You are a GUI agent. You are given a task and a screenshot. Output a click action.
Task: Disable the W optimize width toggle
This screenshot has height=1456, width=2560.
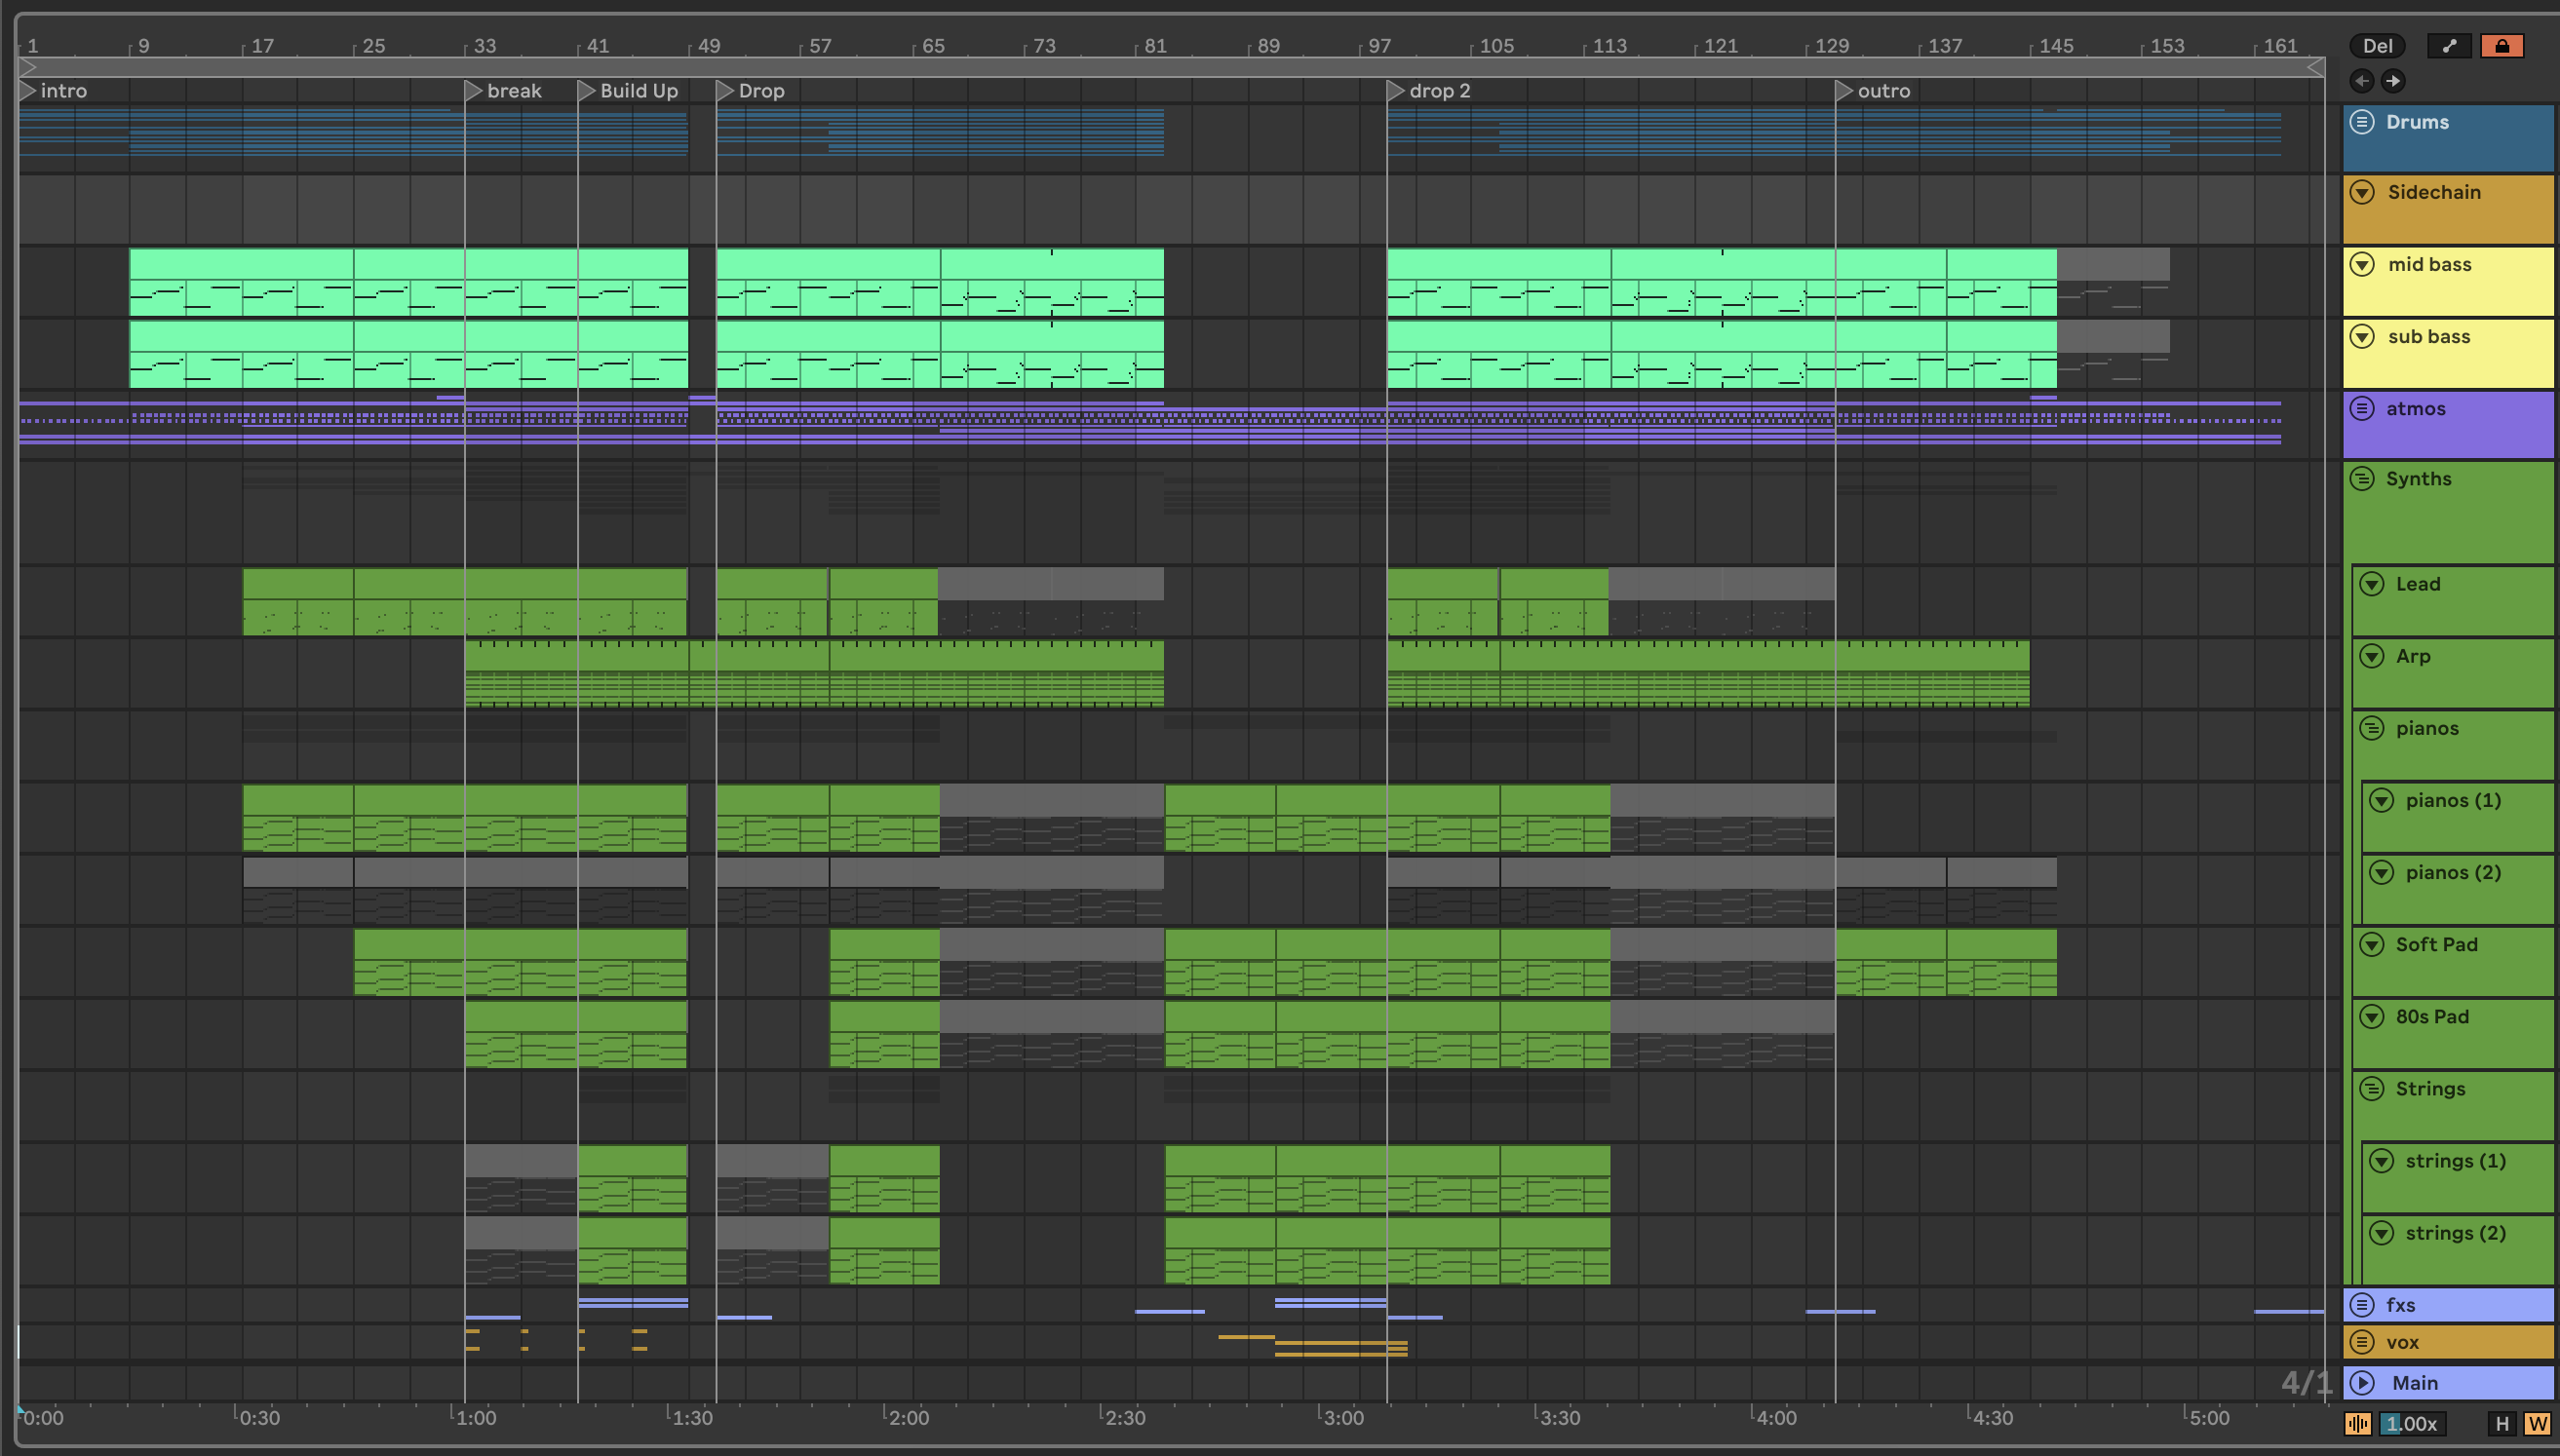(2537, 1423)
